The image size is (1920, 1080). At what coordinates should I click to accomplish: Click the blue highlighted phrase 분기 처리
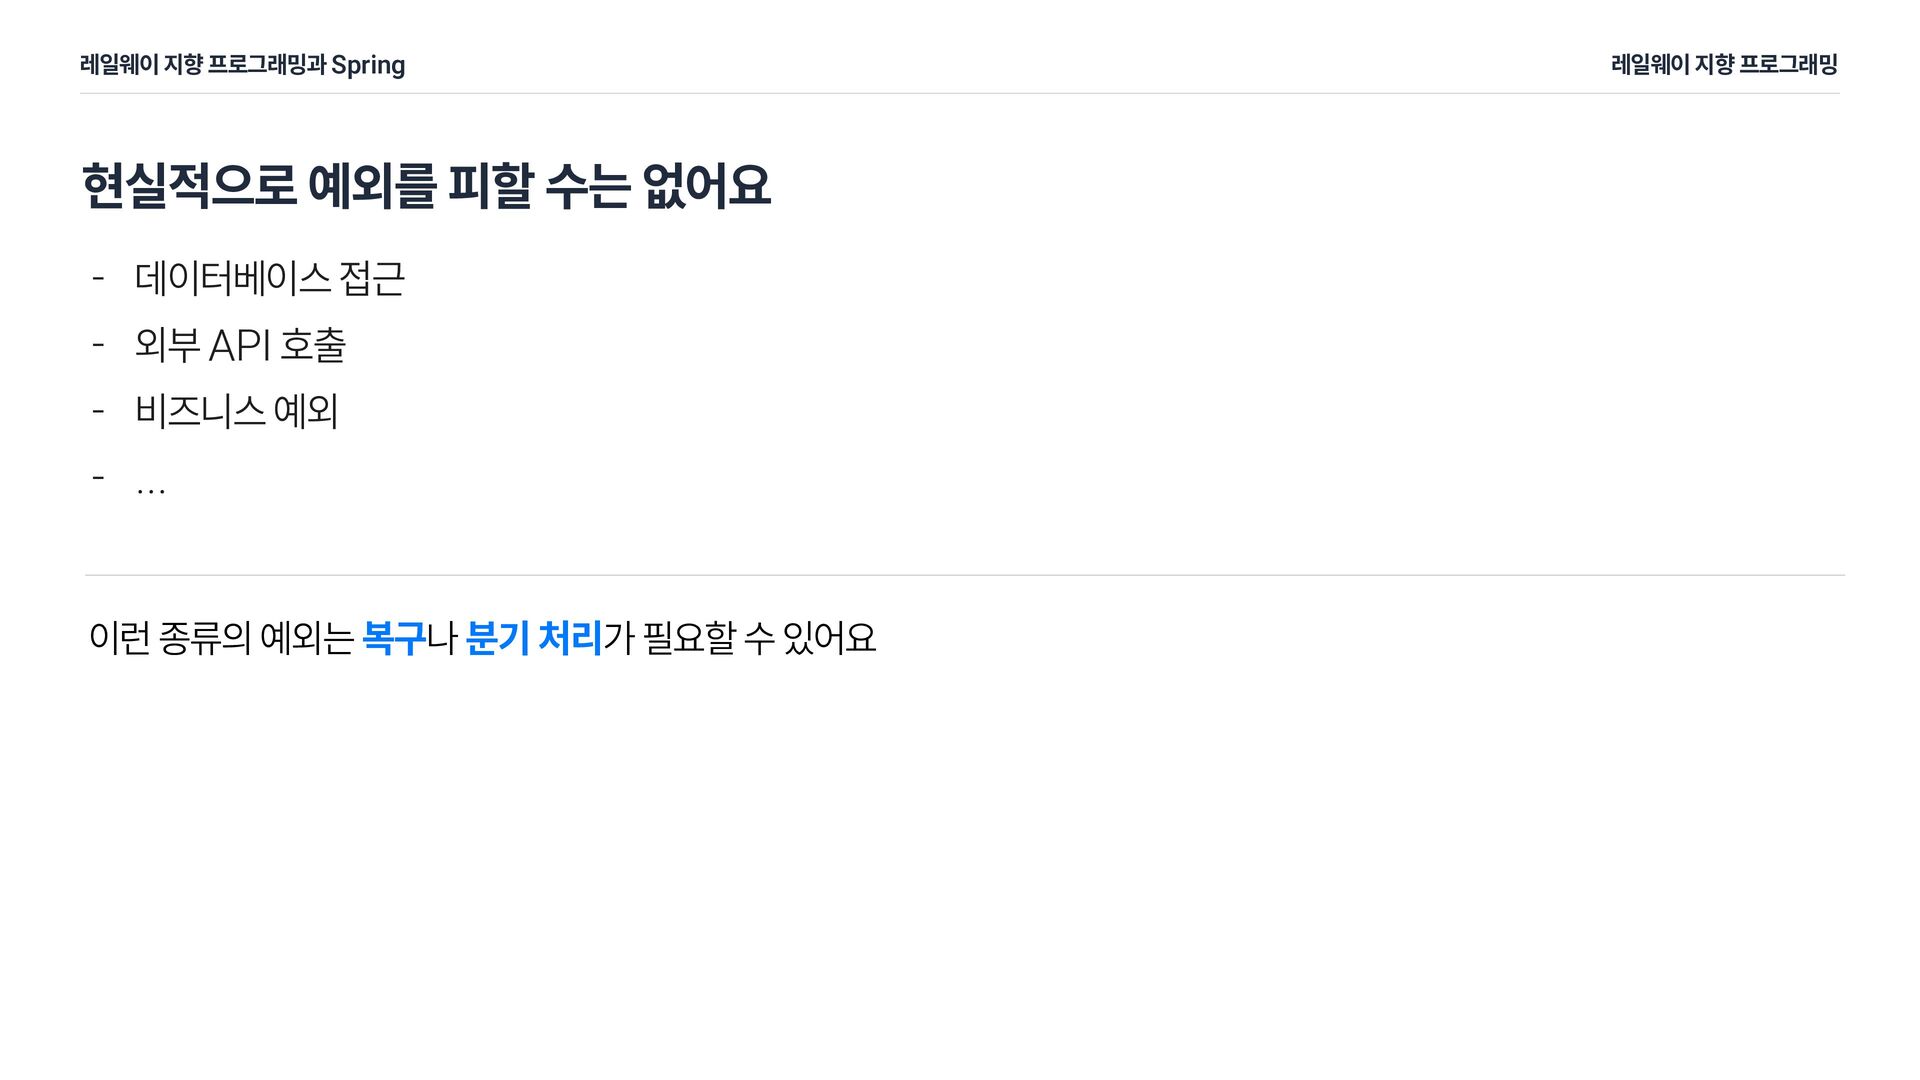click(x=534, y=638)
